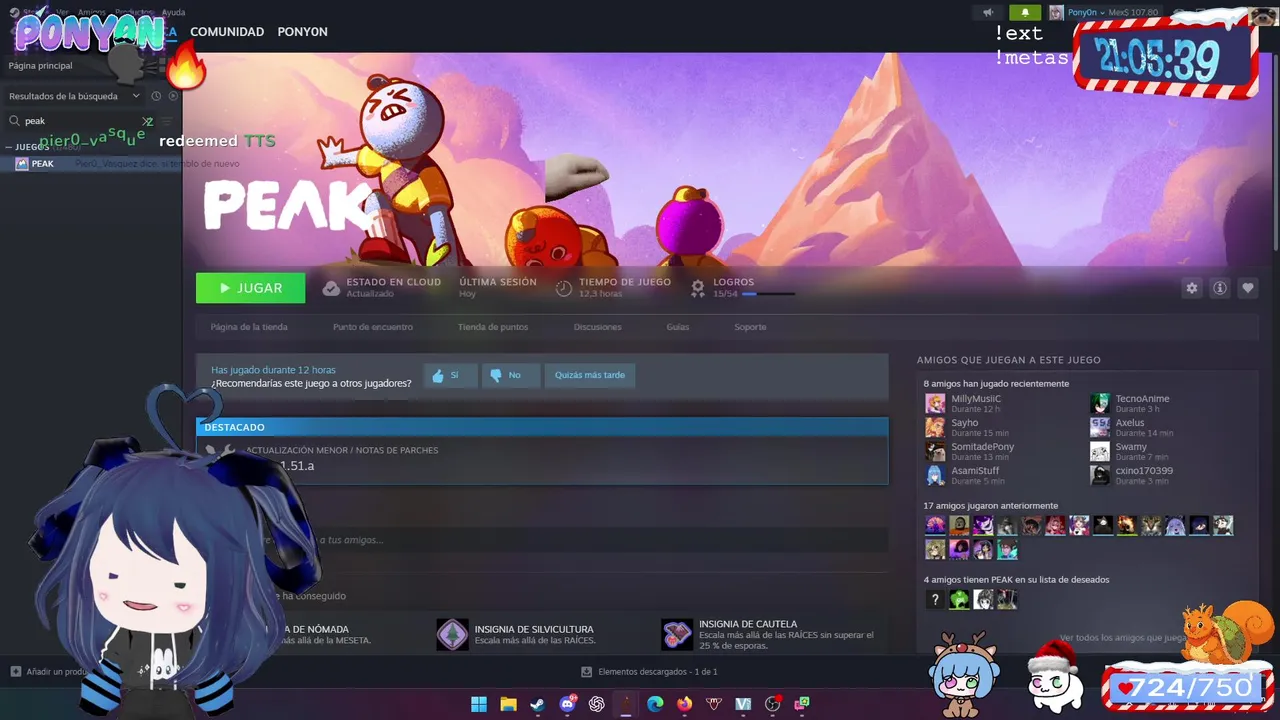The height and width of the screenshot is (720, 1280).
Task: Click Insignia de Cautela achievement icon
Action: [x=677, y=635]
